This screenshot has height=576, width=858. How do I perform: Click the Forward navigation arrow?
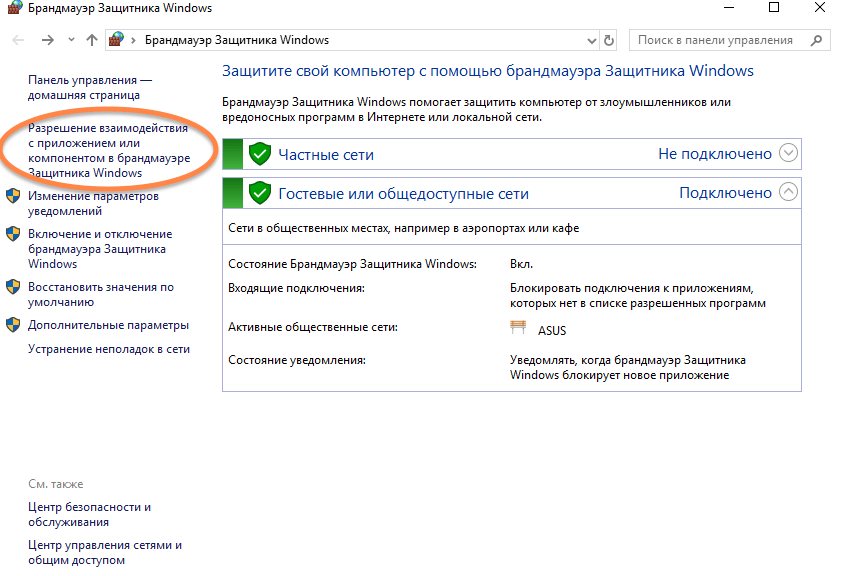[48, 40]
